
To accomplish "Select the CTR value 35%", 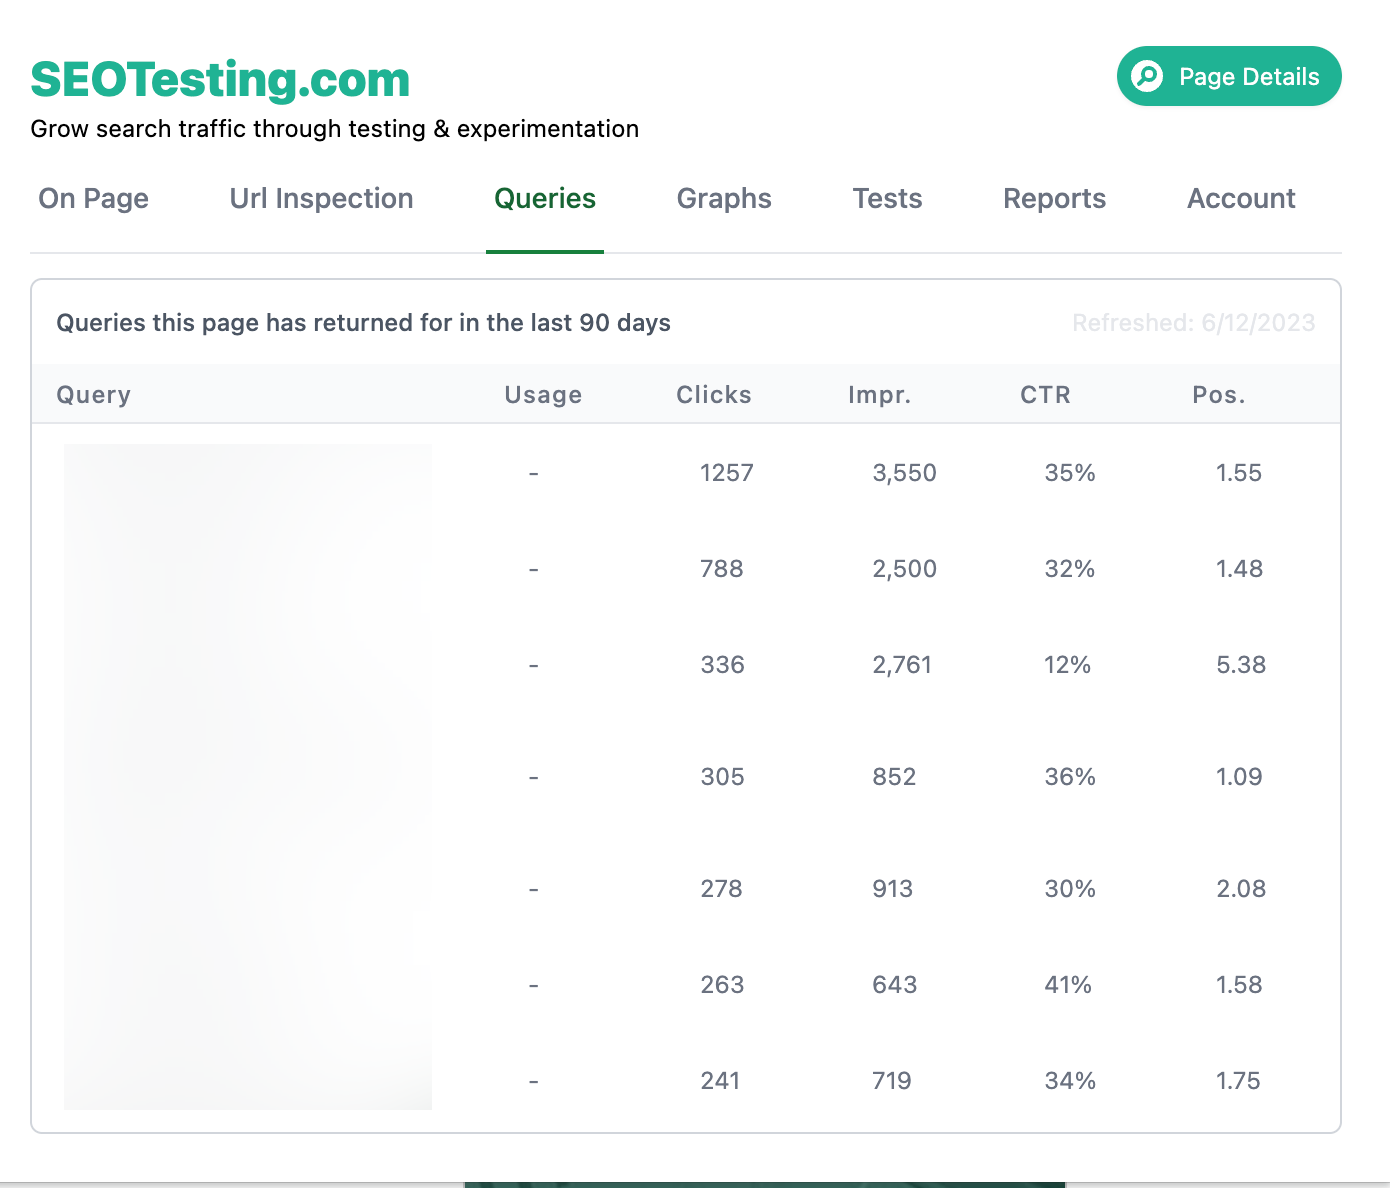I will pyautogui.click(x=1070, y=473).
